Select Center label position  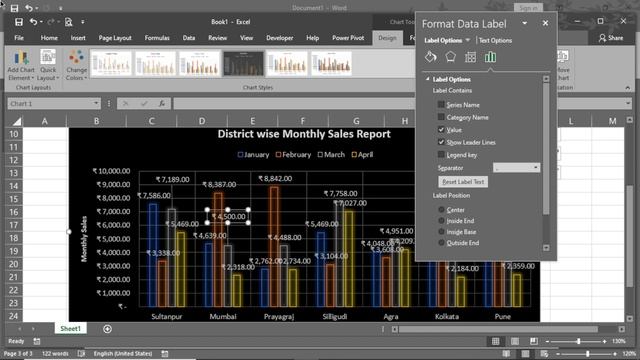(441, 209)
